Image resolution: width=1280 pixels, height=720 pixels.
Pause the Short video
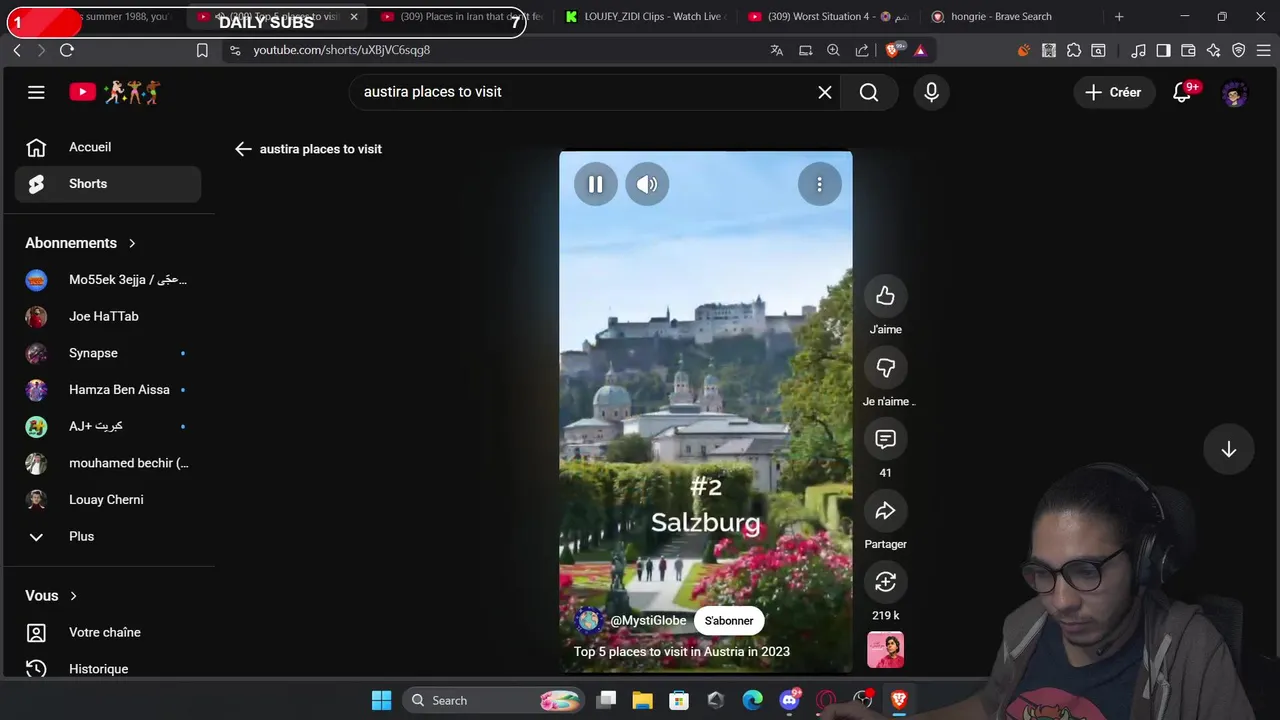click(595, 184)
